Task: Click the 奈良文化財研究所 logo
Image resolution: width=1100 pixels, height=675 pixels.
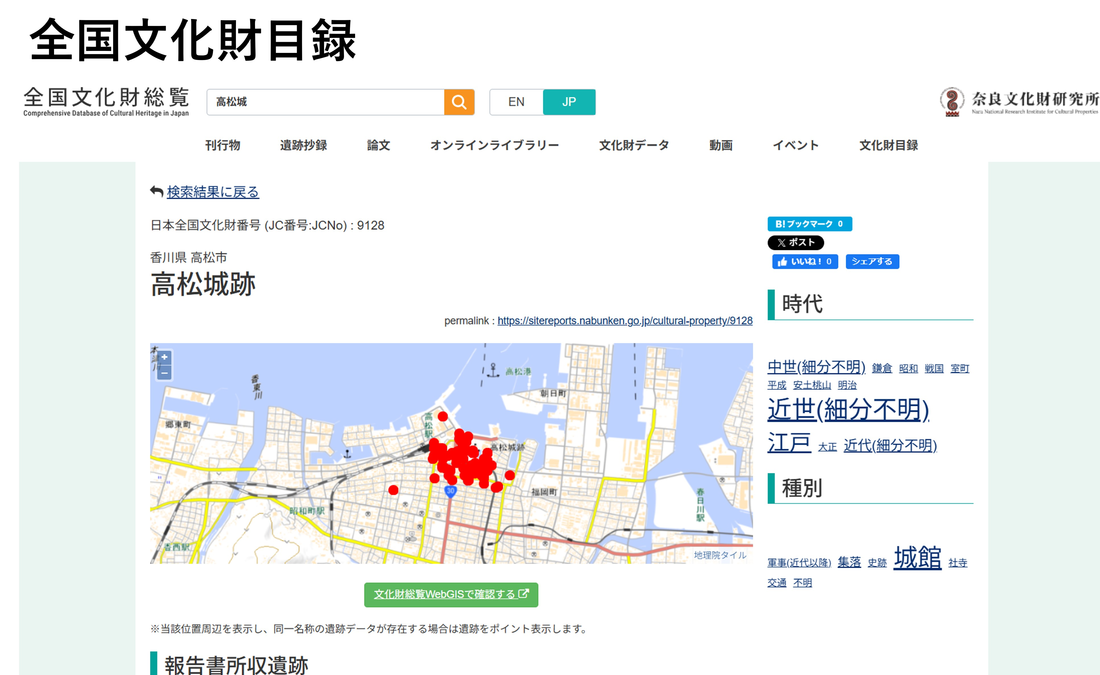Action: 1019,101
